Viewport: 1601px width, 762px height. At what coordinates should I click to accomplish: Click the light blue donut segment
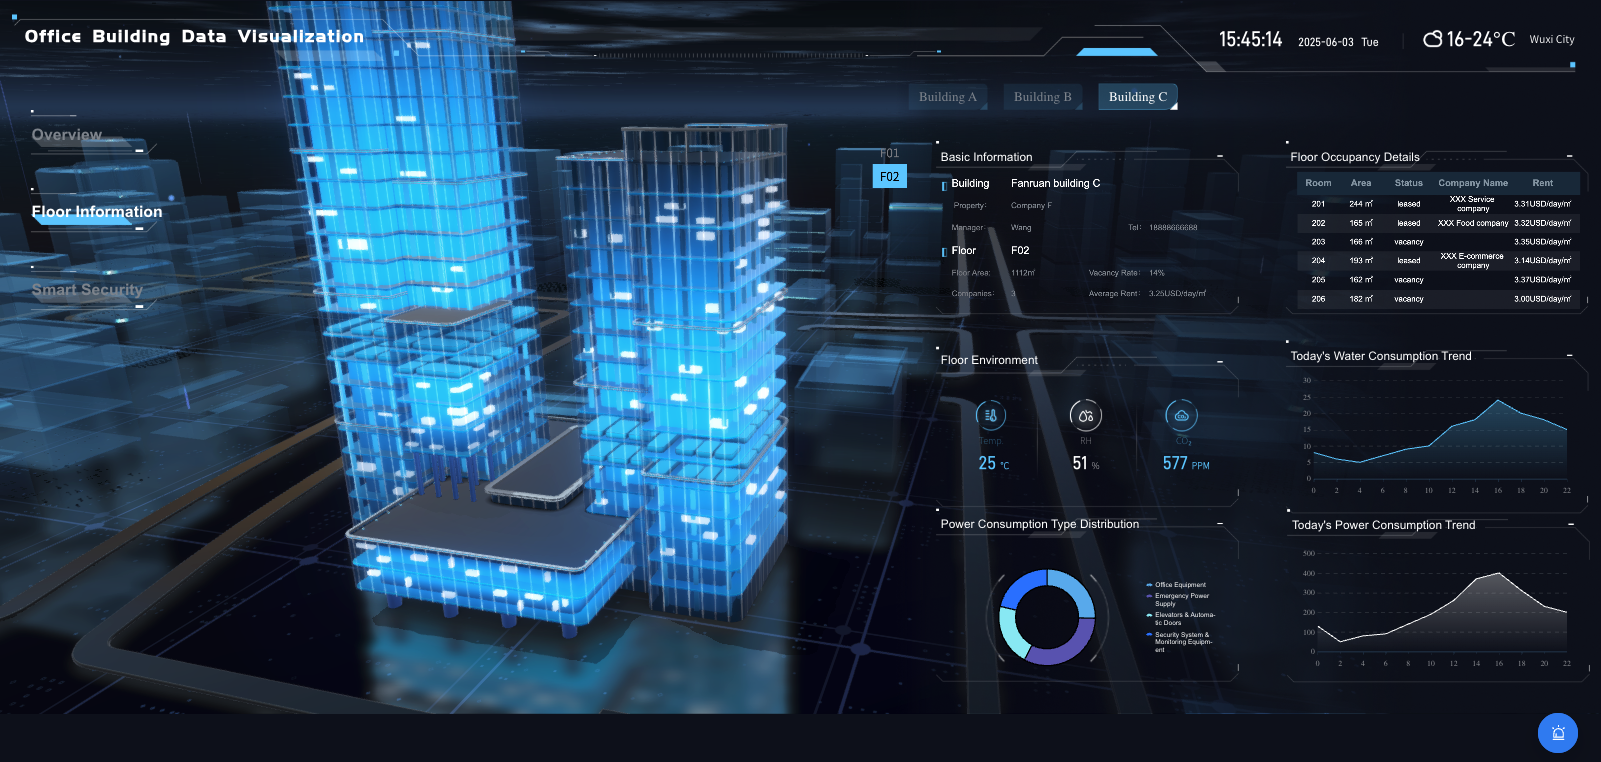(1077, 590)
